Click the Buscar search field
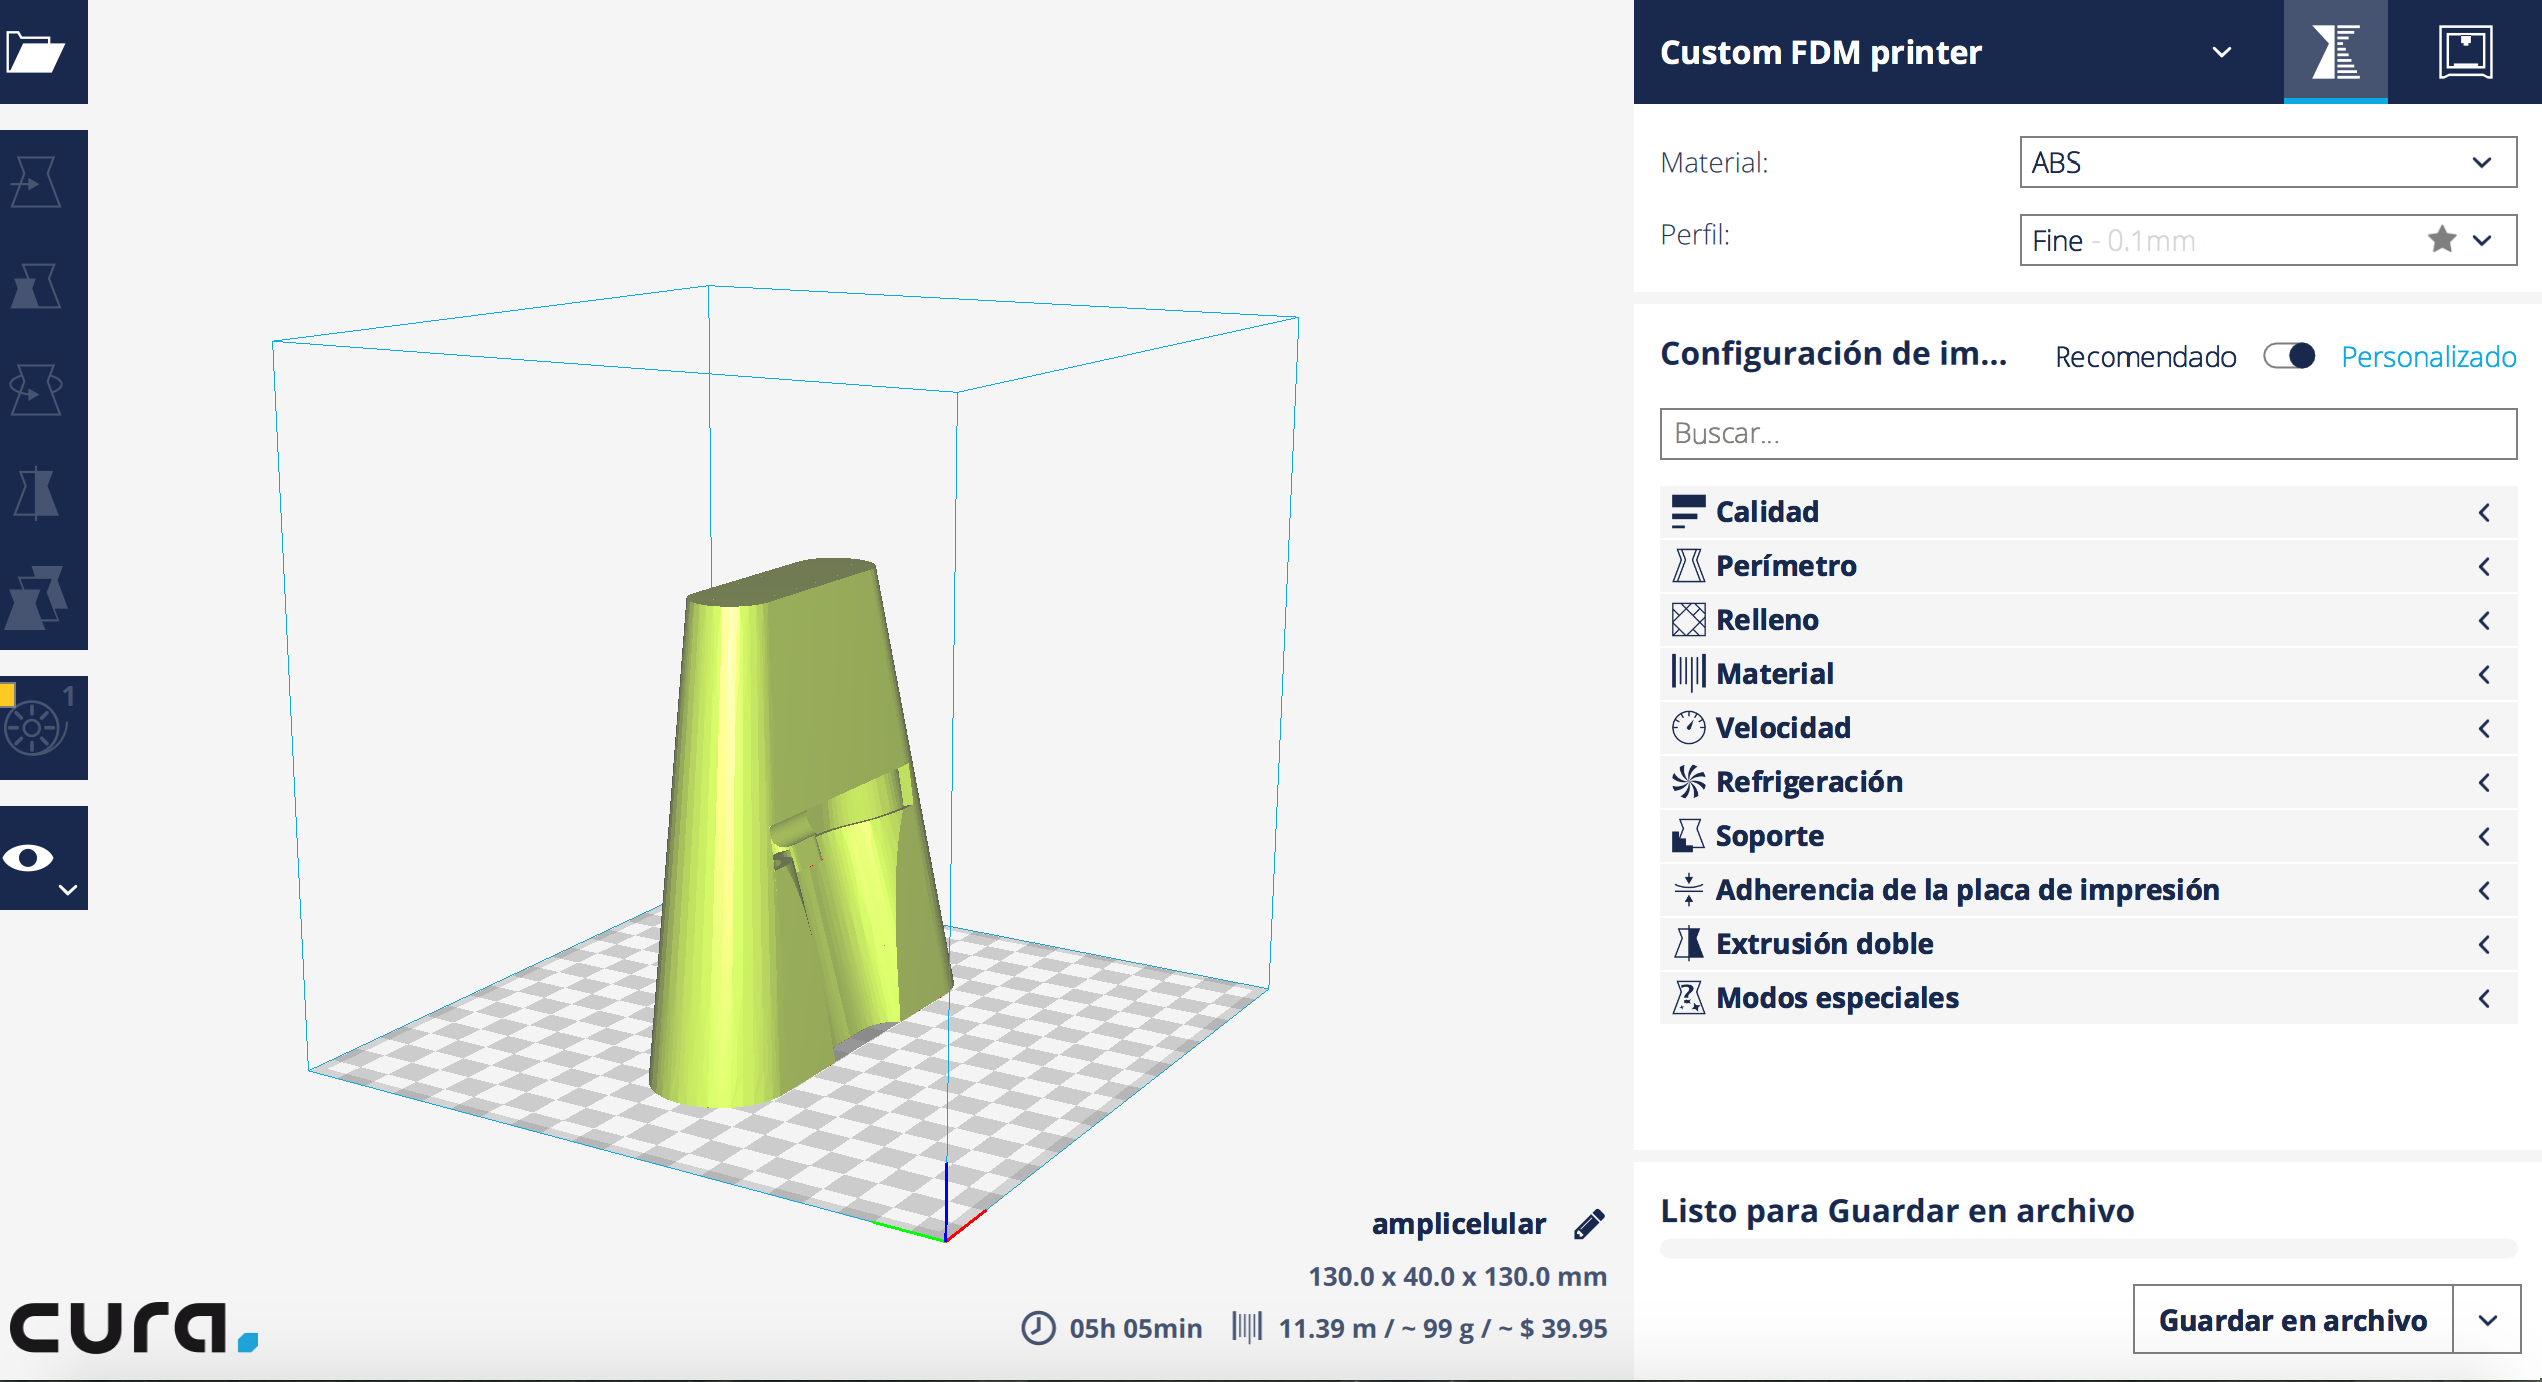2542x1382 pixels. (2088, 433)
